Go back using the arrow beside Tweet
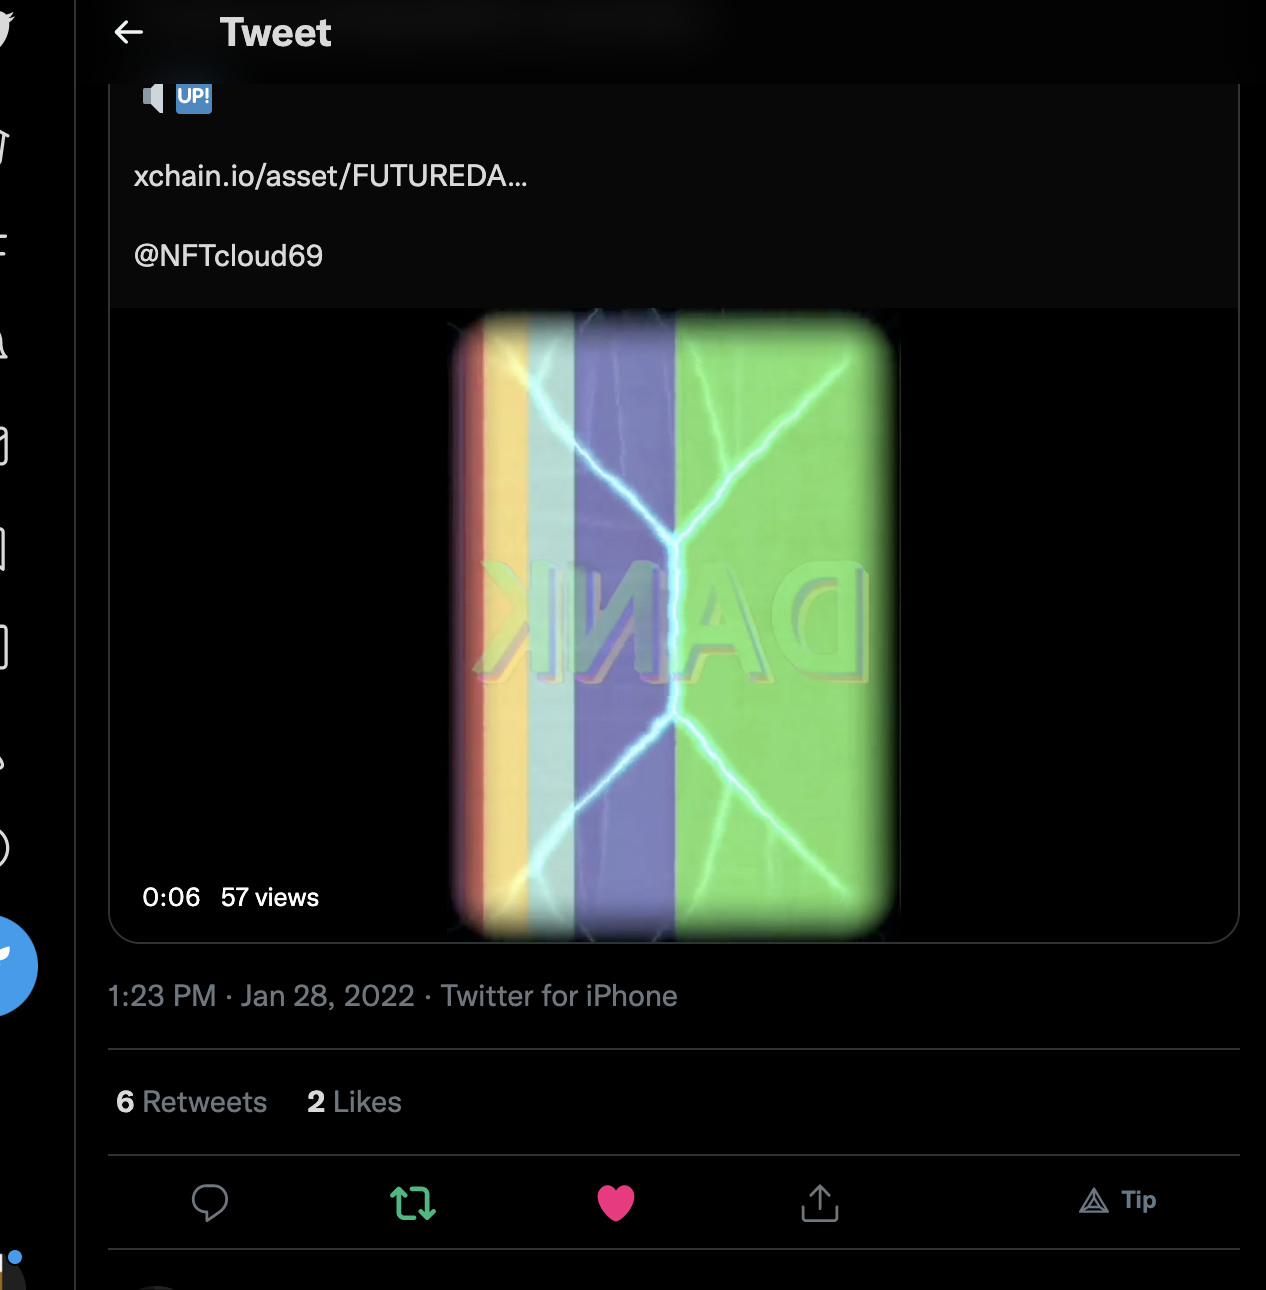Screen dimensions: 1266x1290 coord(129,33)
